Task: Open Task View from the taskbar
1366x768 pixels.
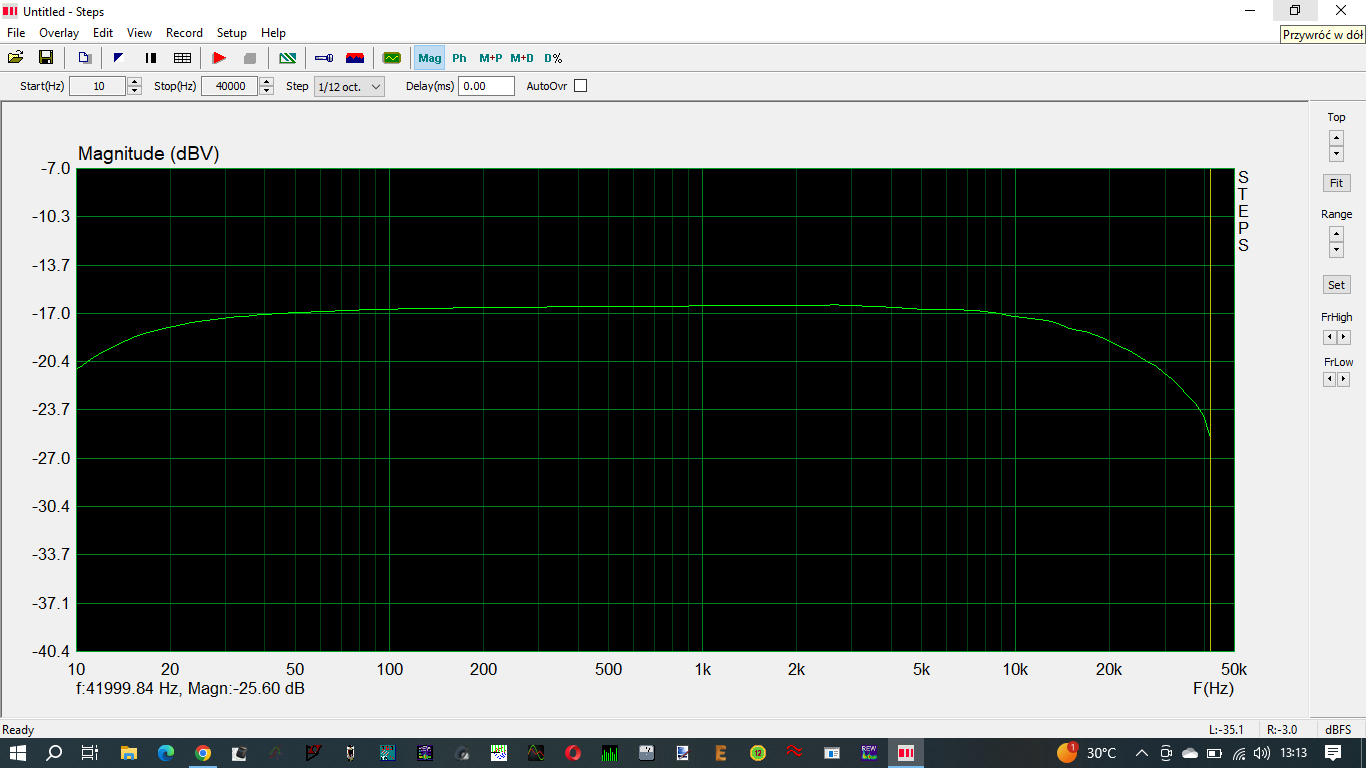Action: 89,752
